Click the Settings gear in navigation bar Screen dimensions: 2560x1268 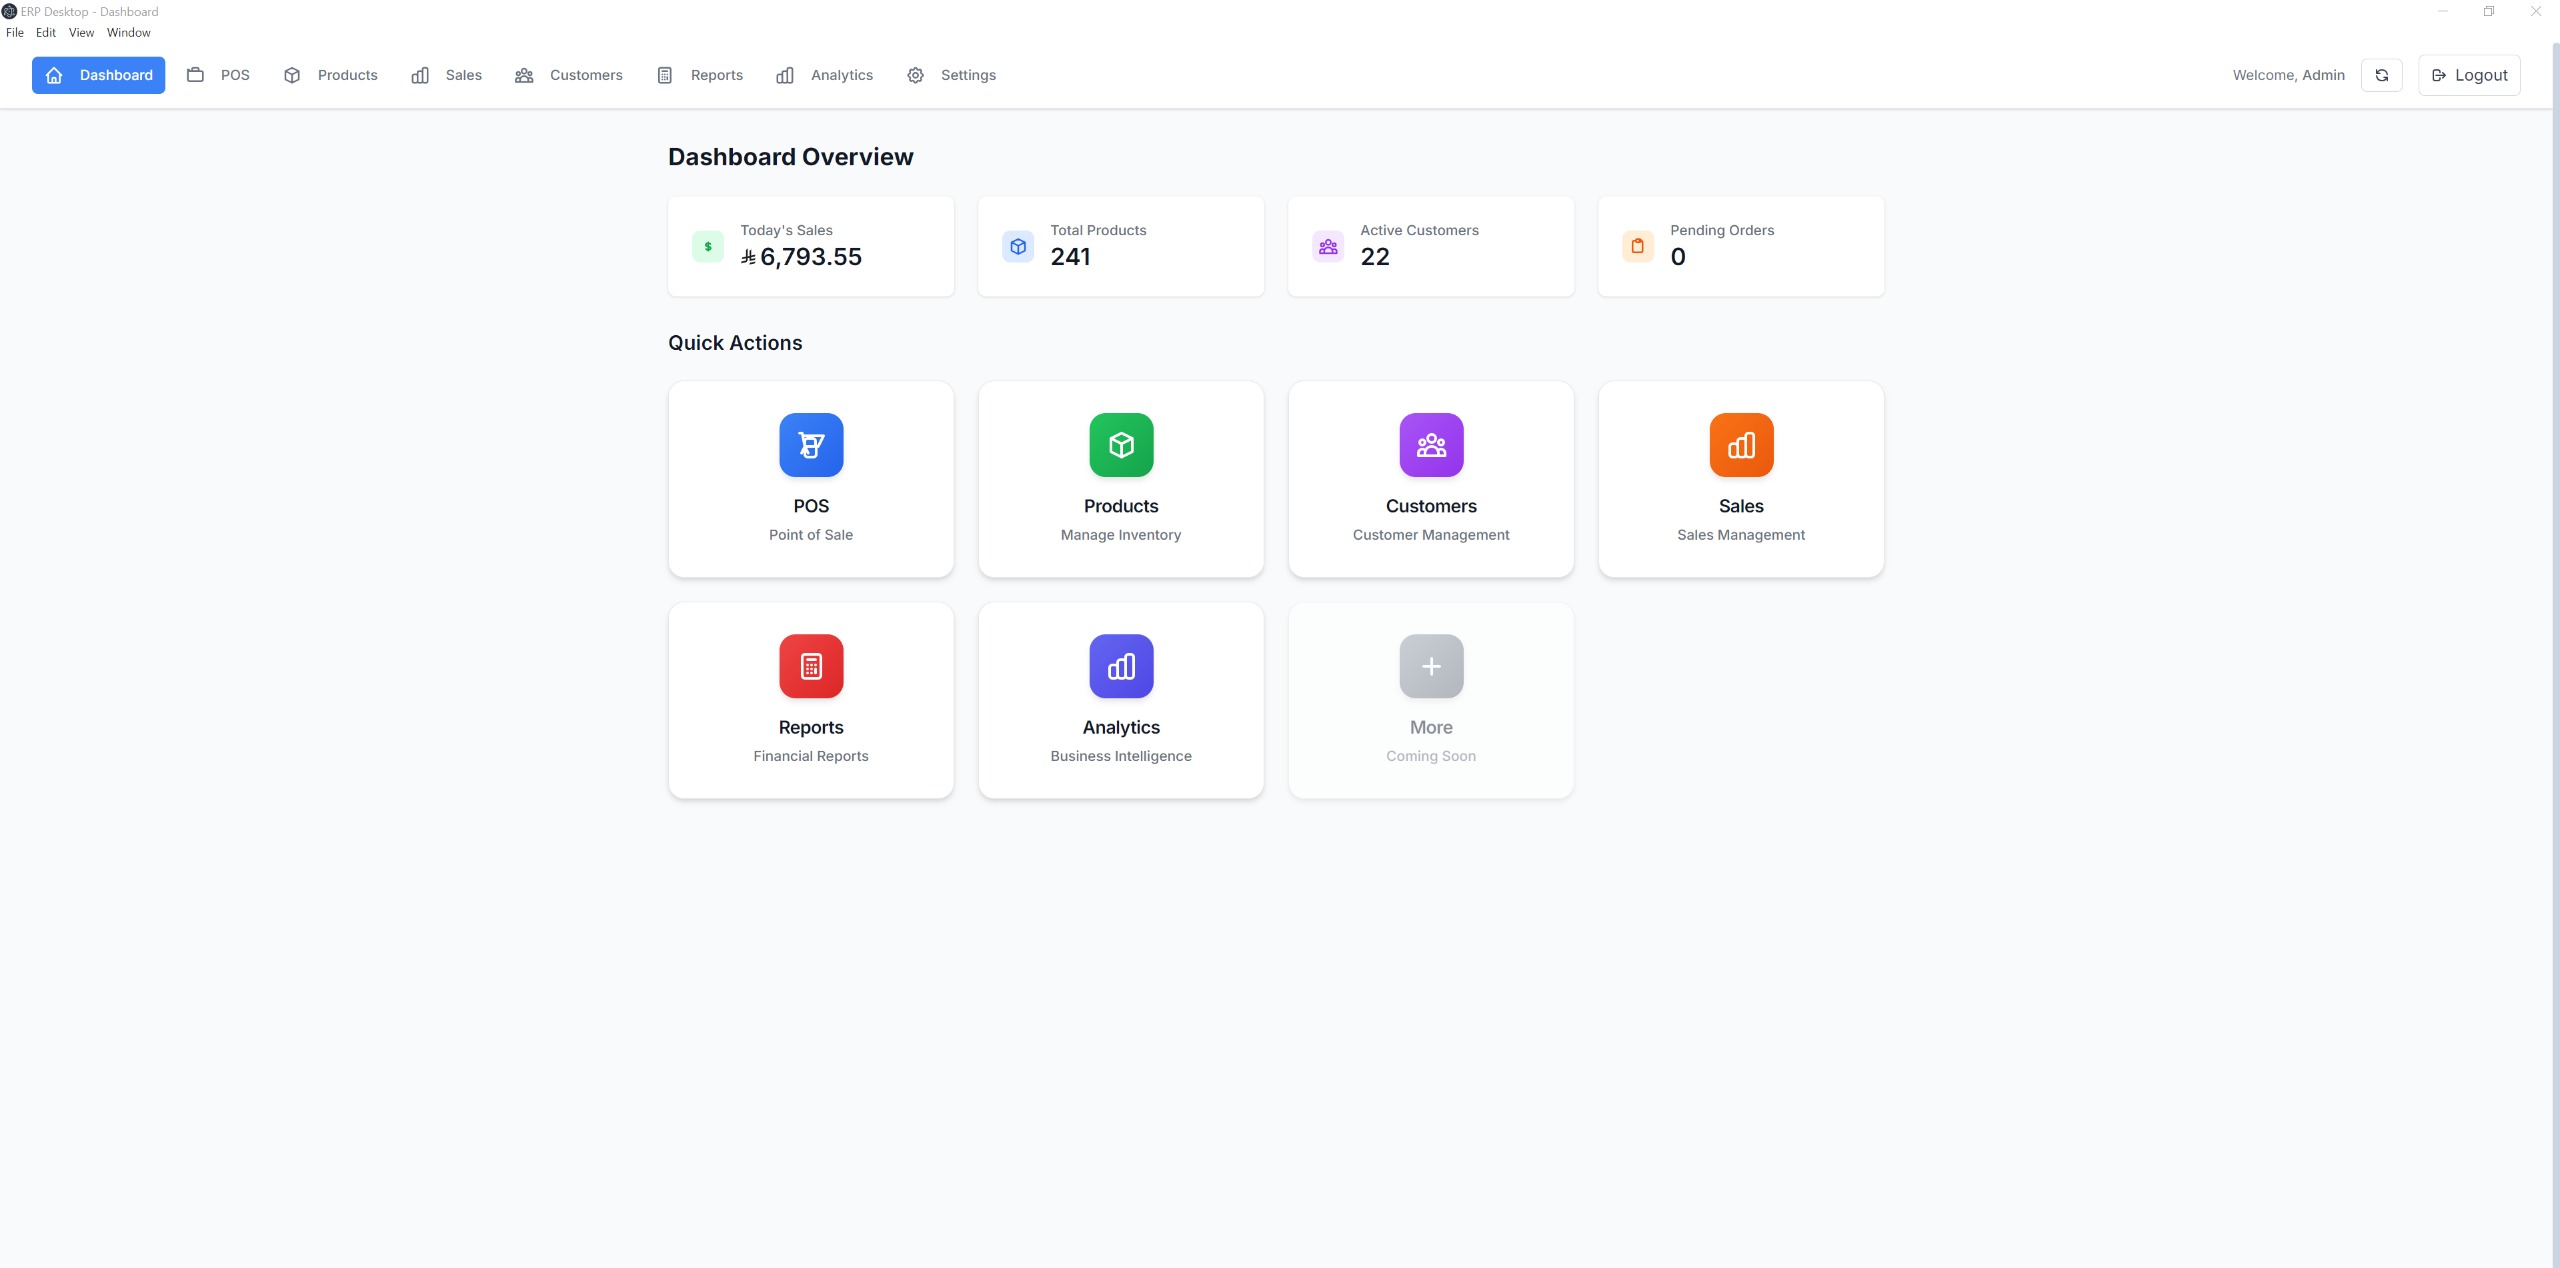click(915, 75)
